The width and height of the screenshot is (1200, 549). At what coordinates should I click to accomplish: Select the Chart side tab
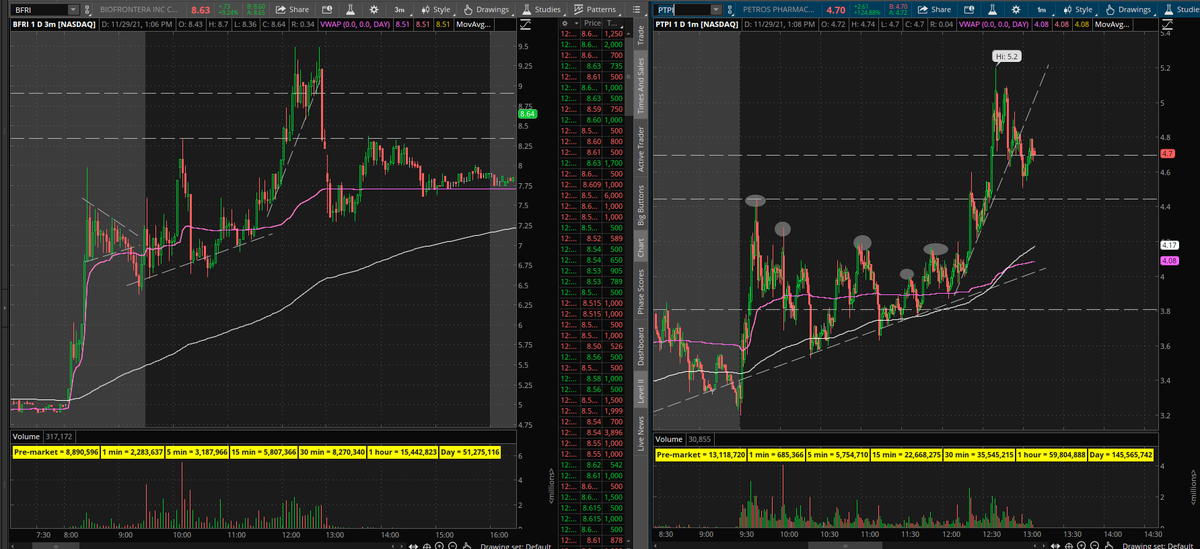tap(640, 246)
